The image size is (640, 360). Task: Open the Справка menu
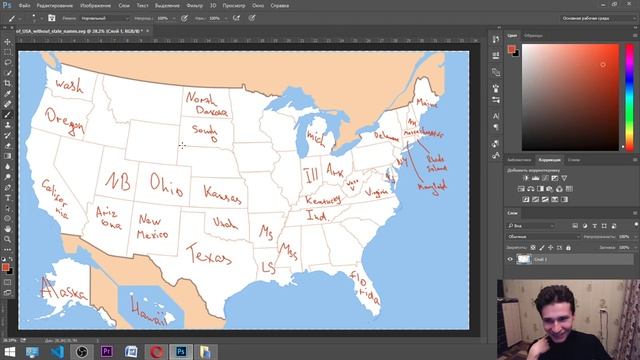click(x=280, y=6)
